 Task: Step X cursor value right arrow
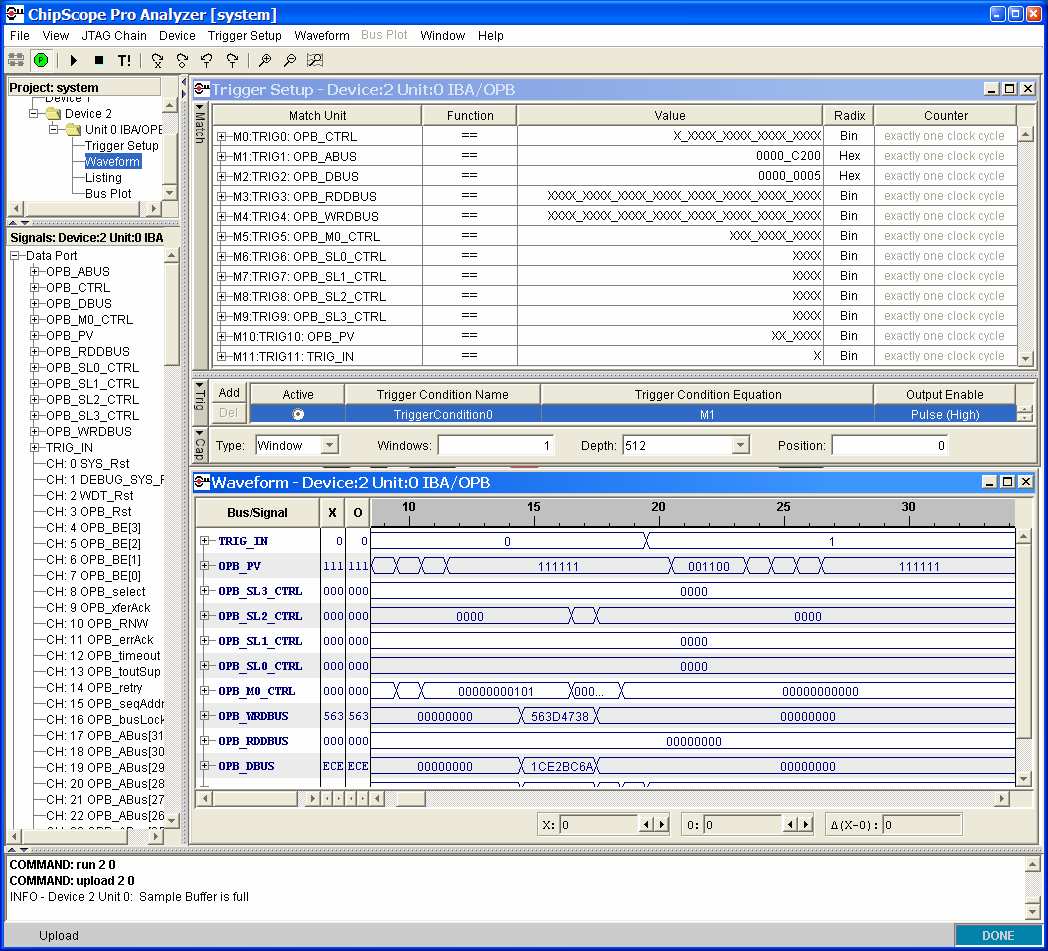pos(662,825)
